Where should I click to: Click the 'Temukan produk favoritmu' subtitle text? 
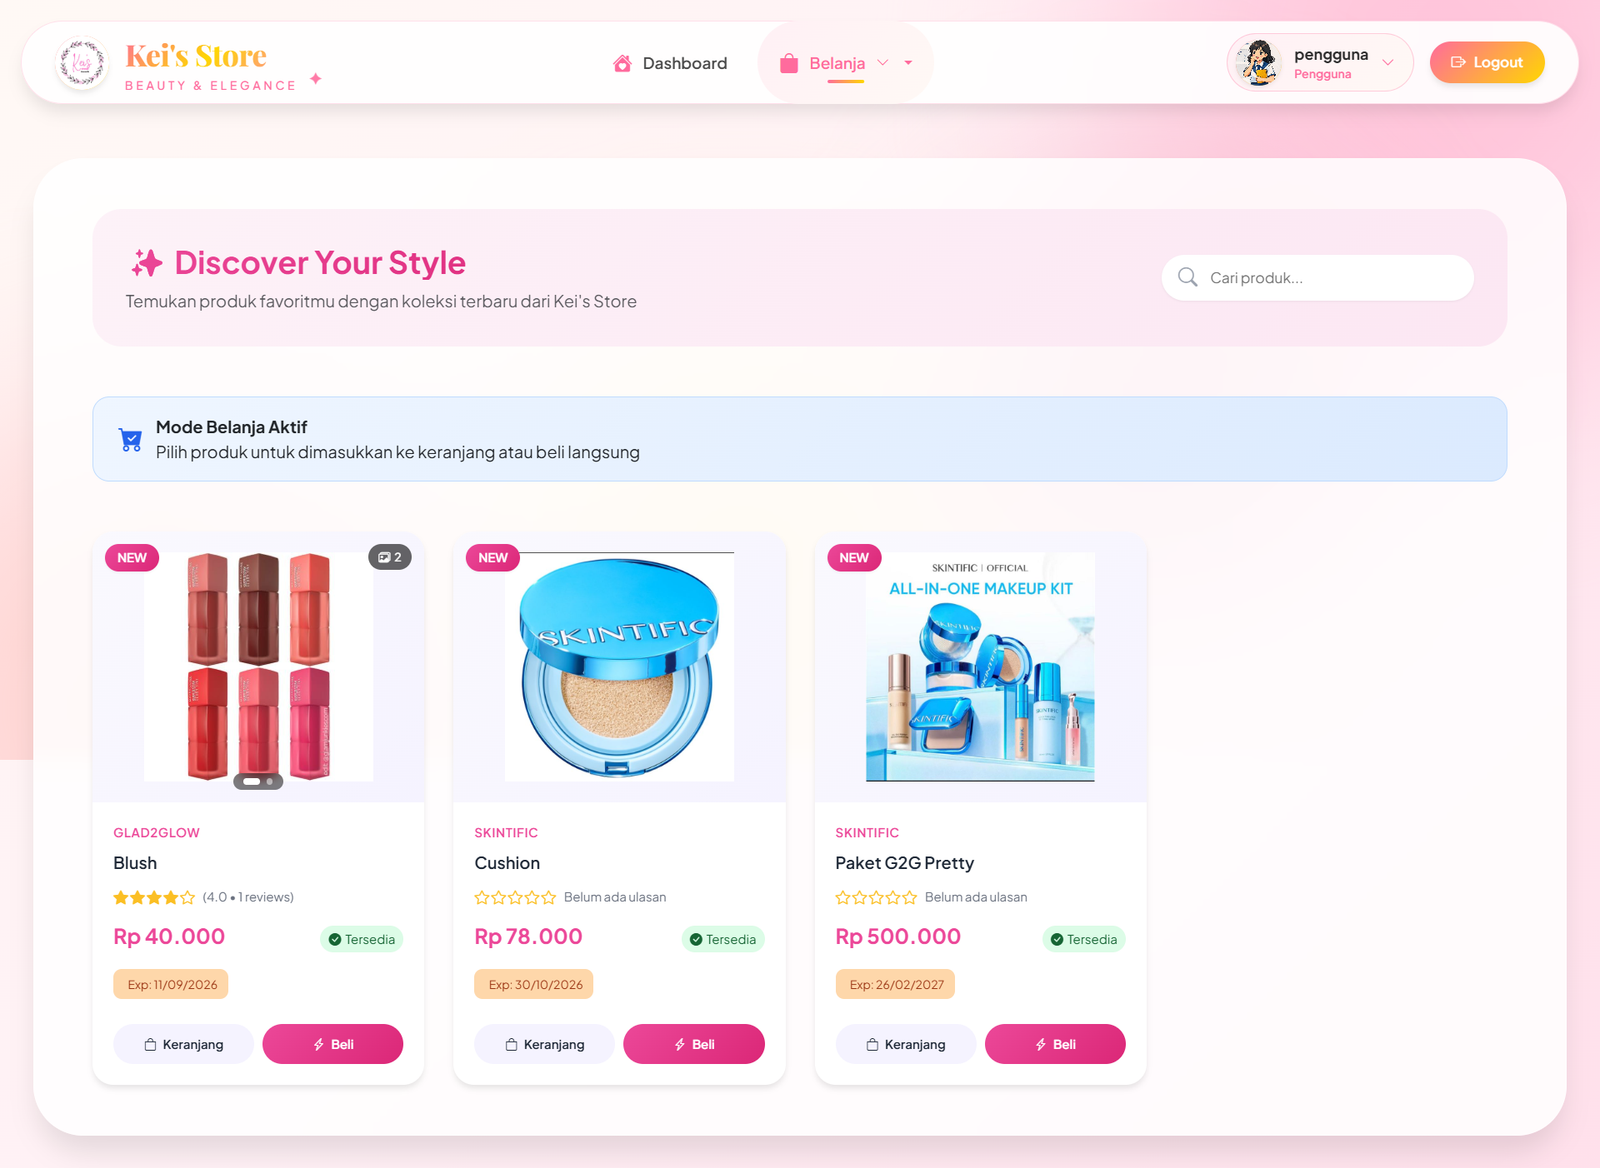click(381, 301)
